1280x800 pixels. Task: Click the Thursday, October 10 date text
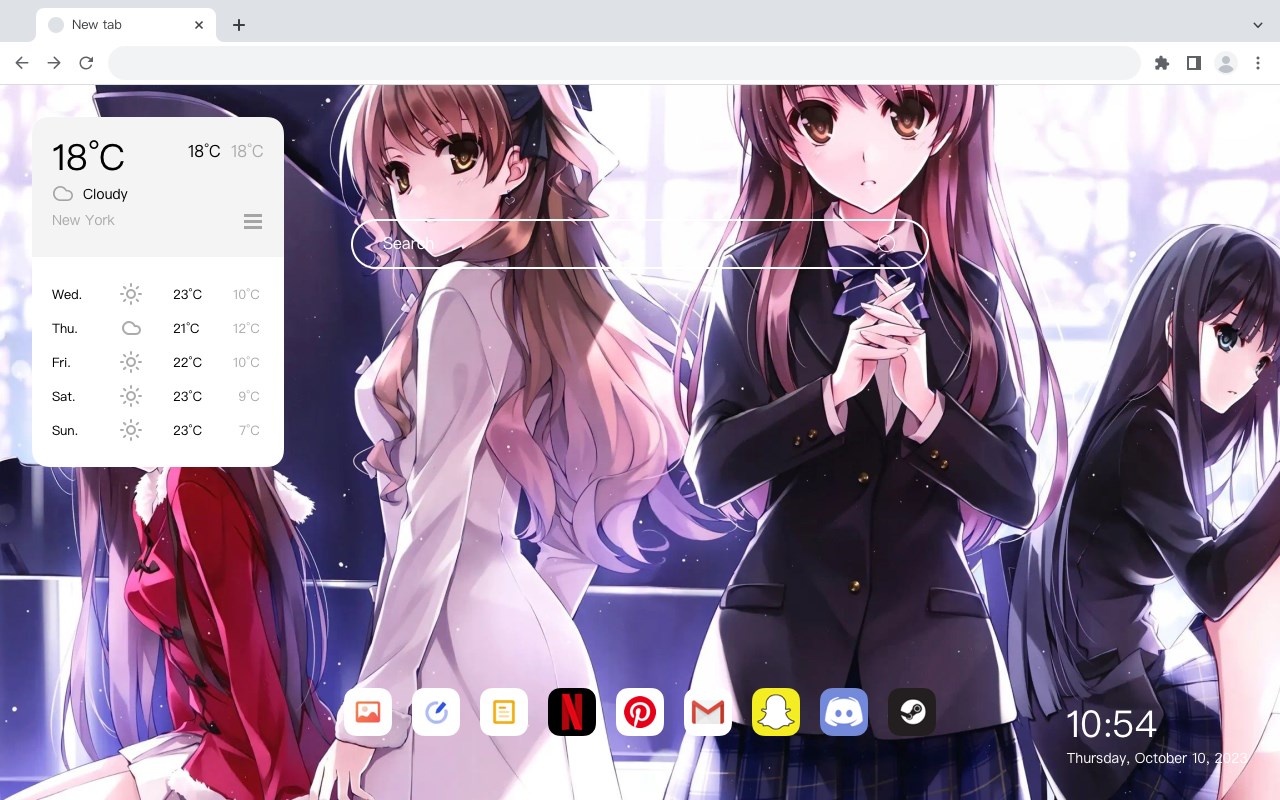[1157, 758]
